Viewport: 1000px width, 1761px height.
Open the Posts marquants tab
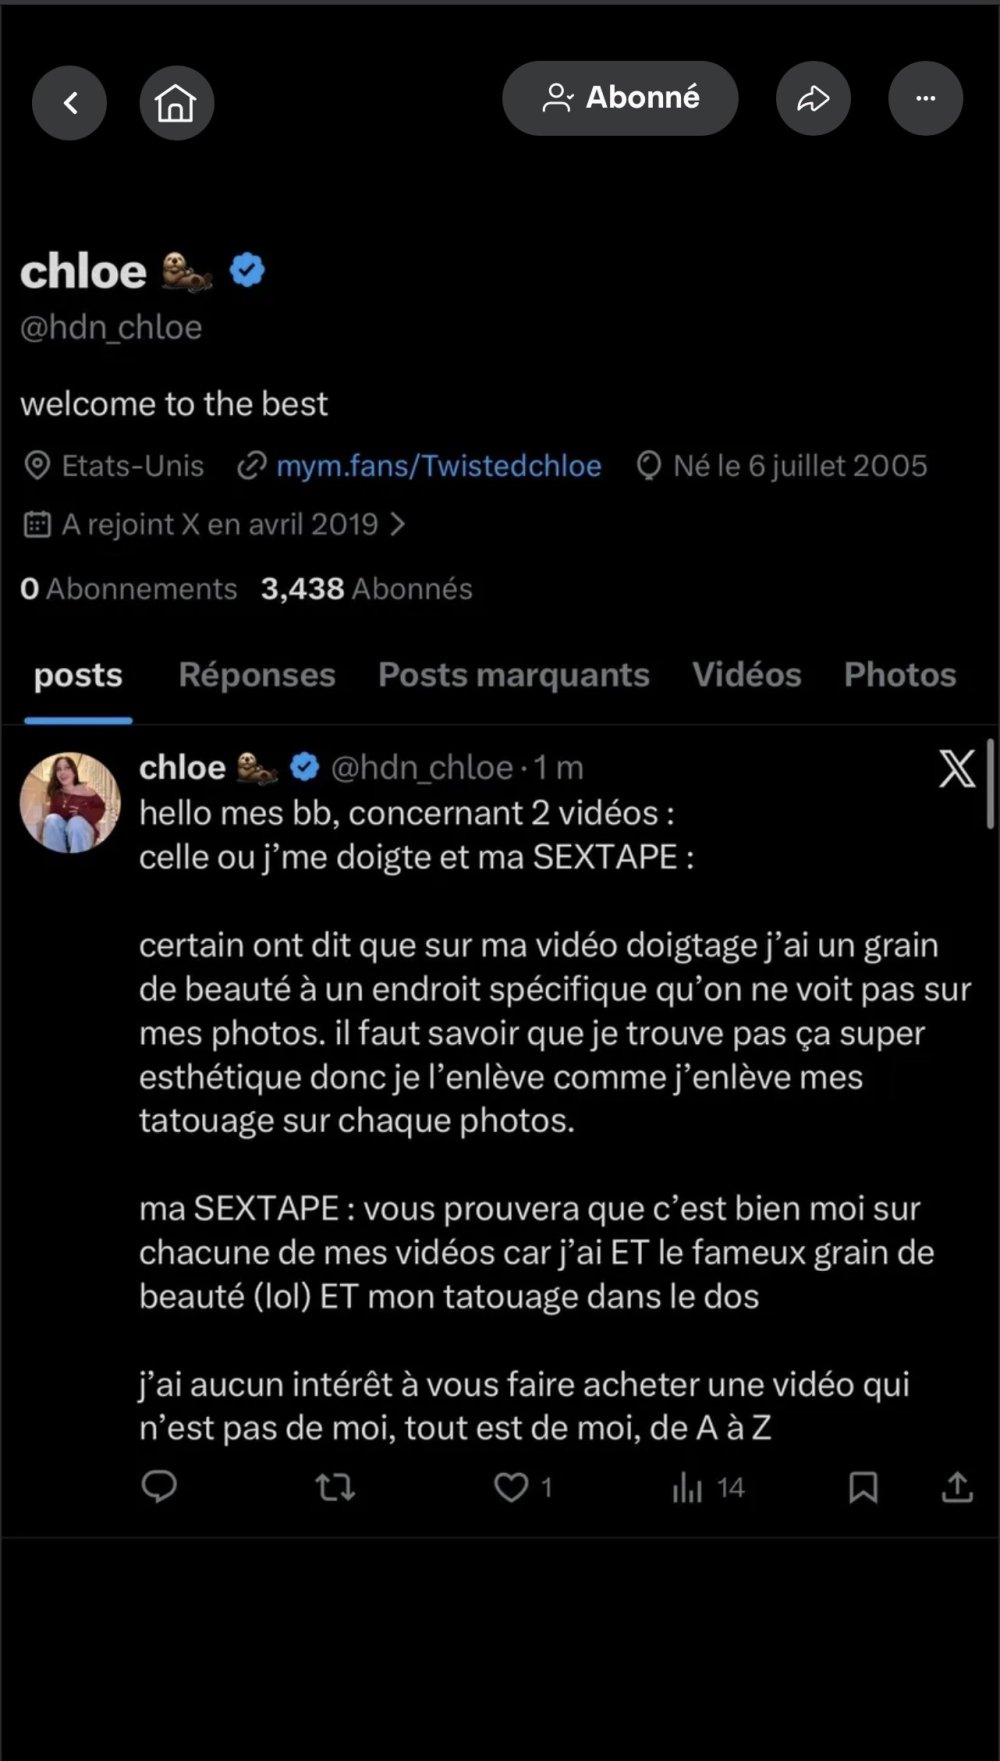point(514,675)
